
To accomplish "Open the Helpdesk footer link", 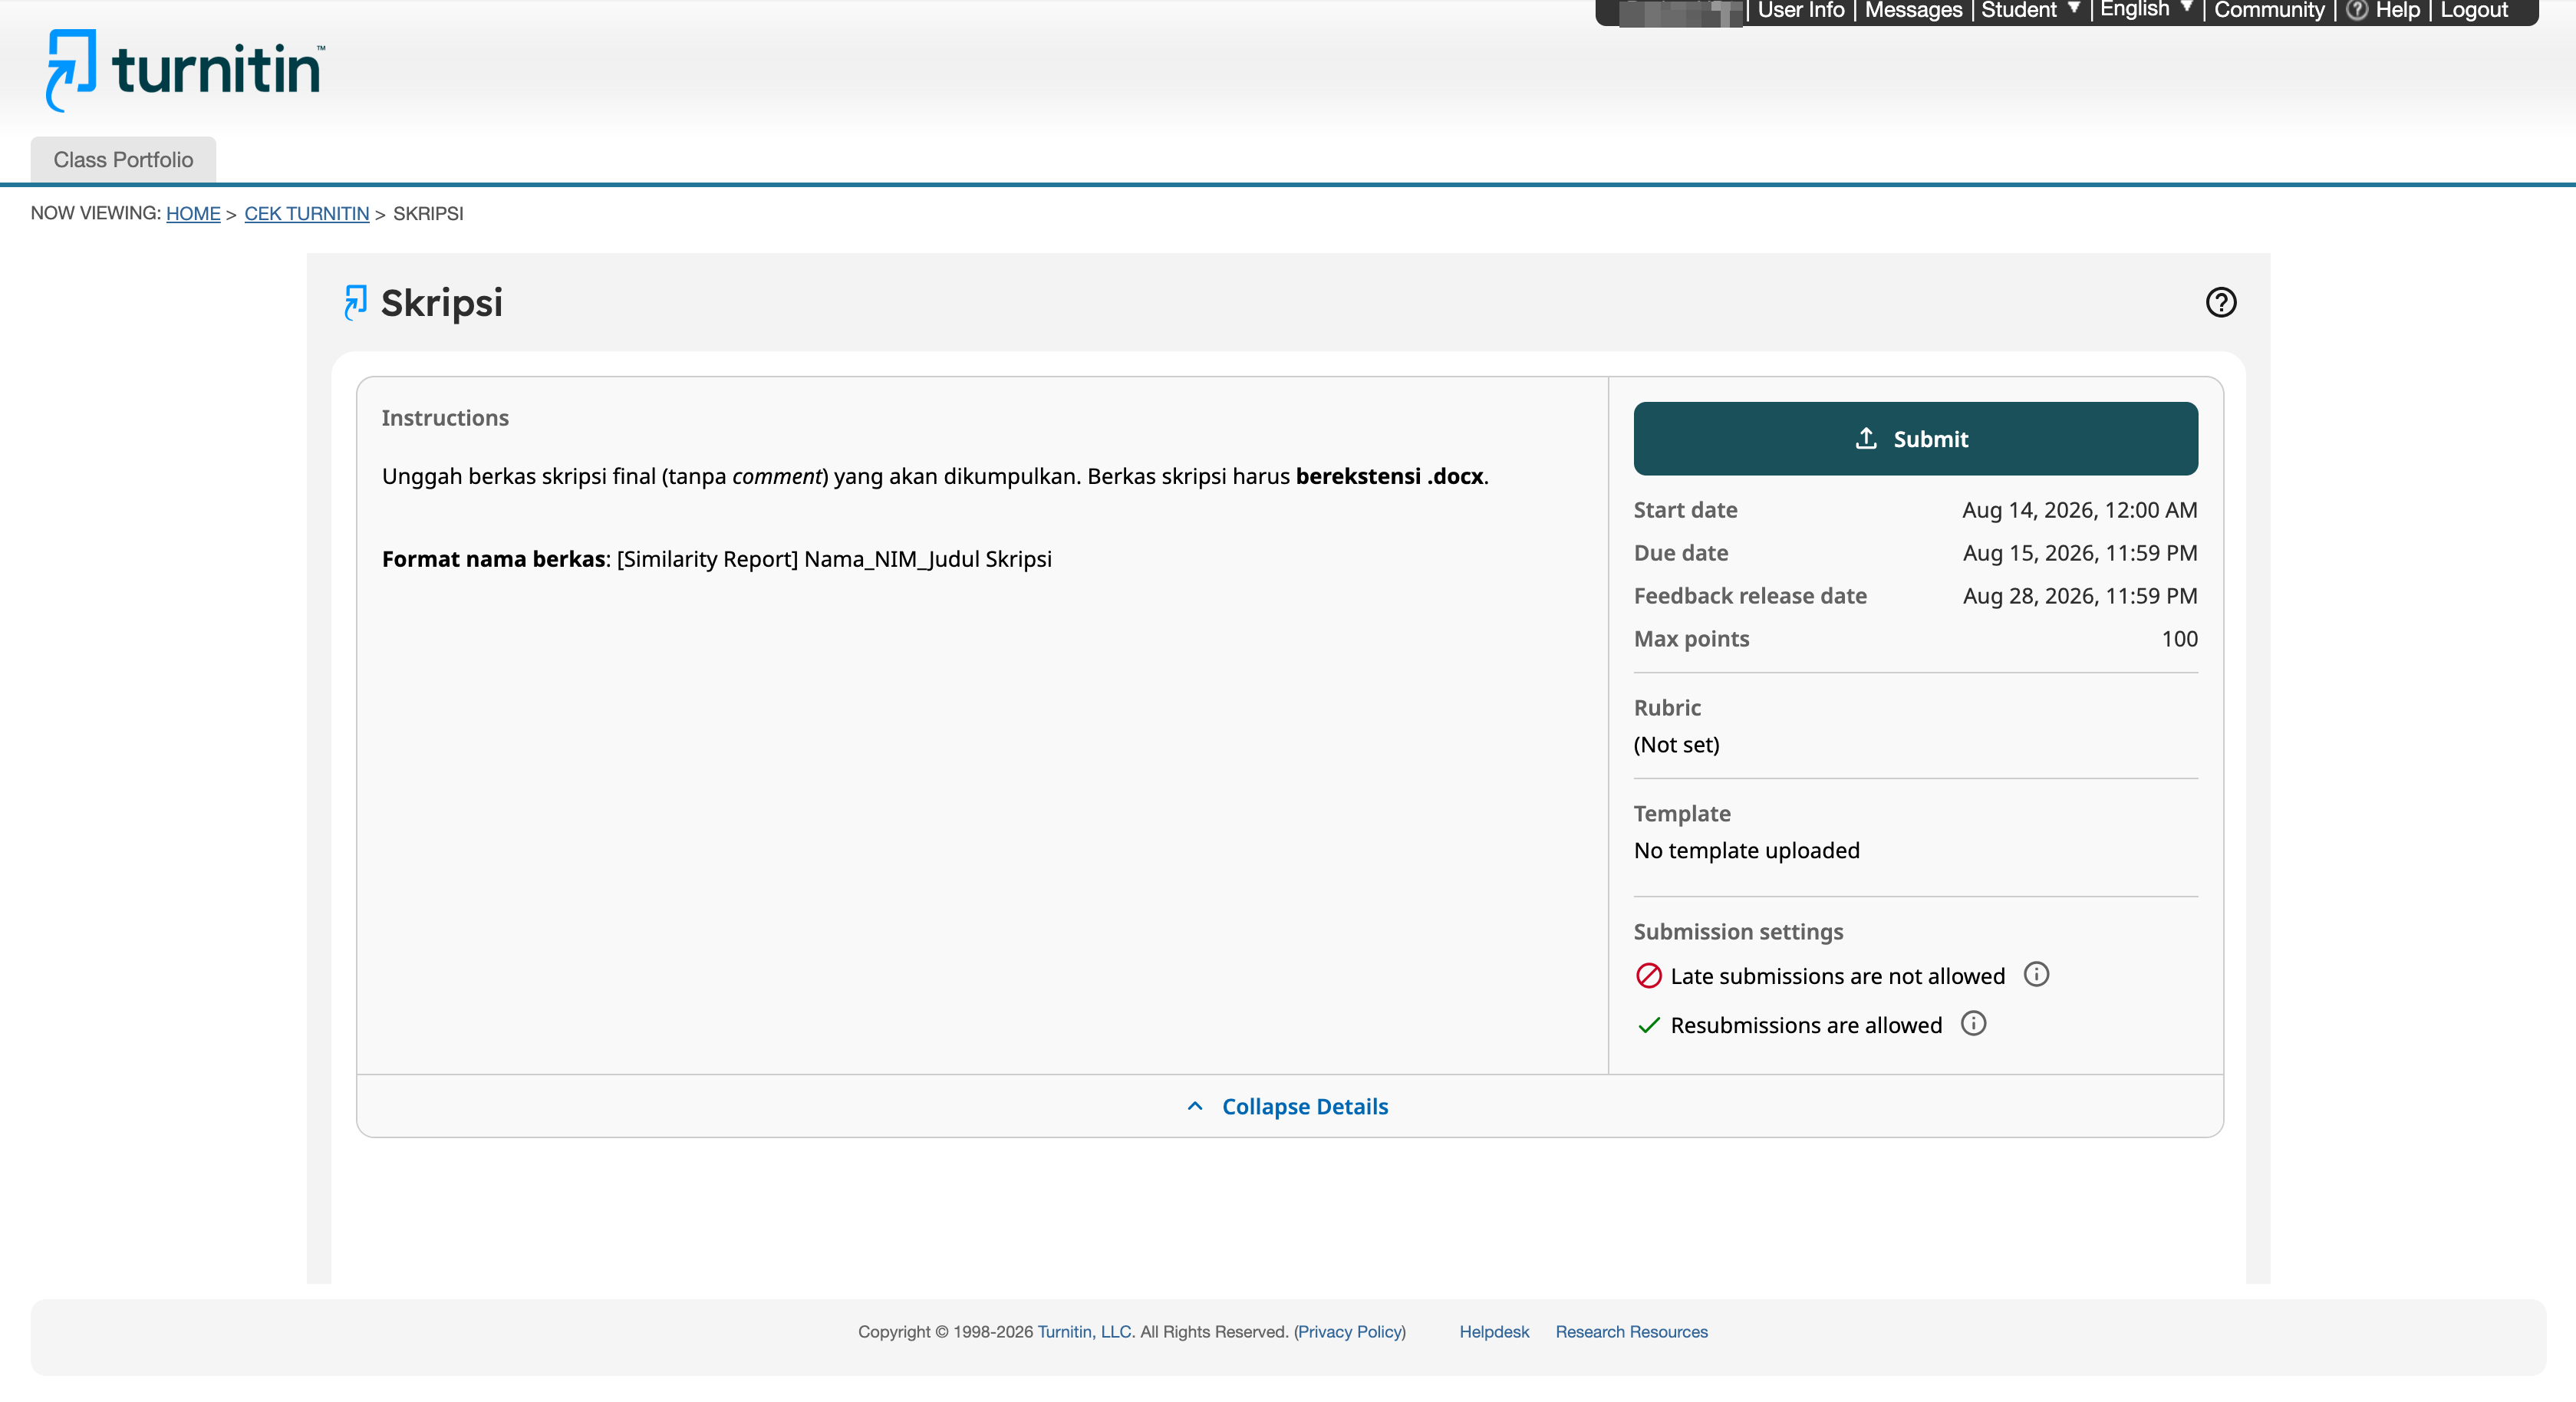I will [x=1494, y=1332].
